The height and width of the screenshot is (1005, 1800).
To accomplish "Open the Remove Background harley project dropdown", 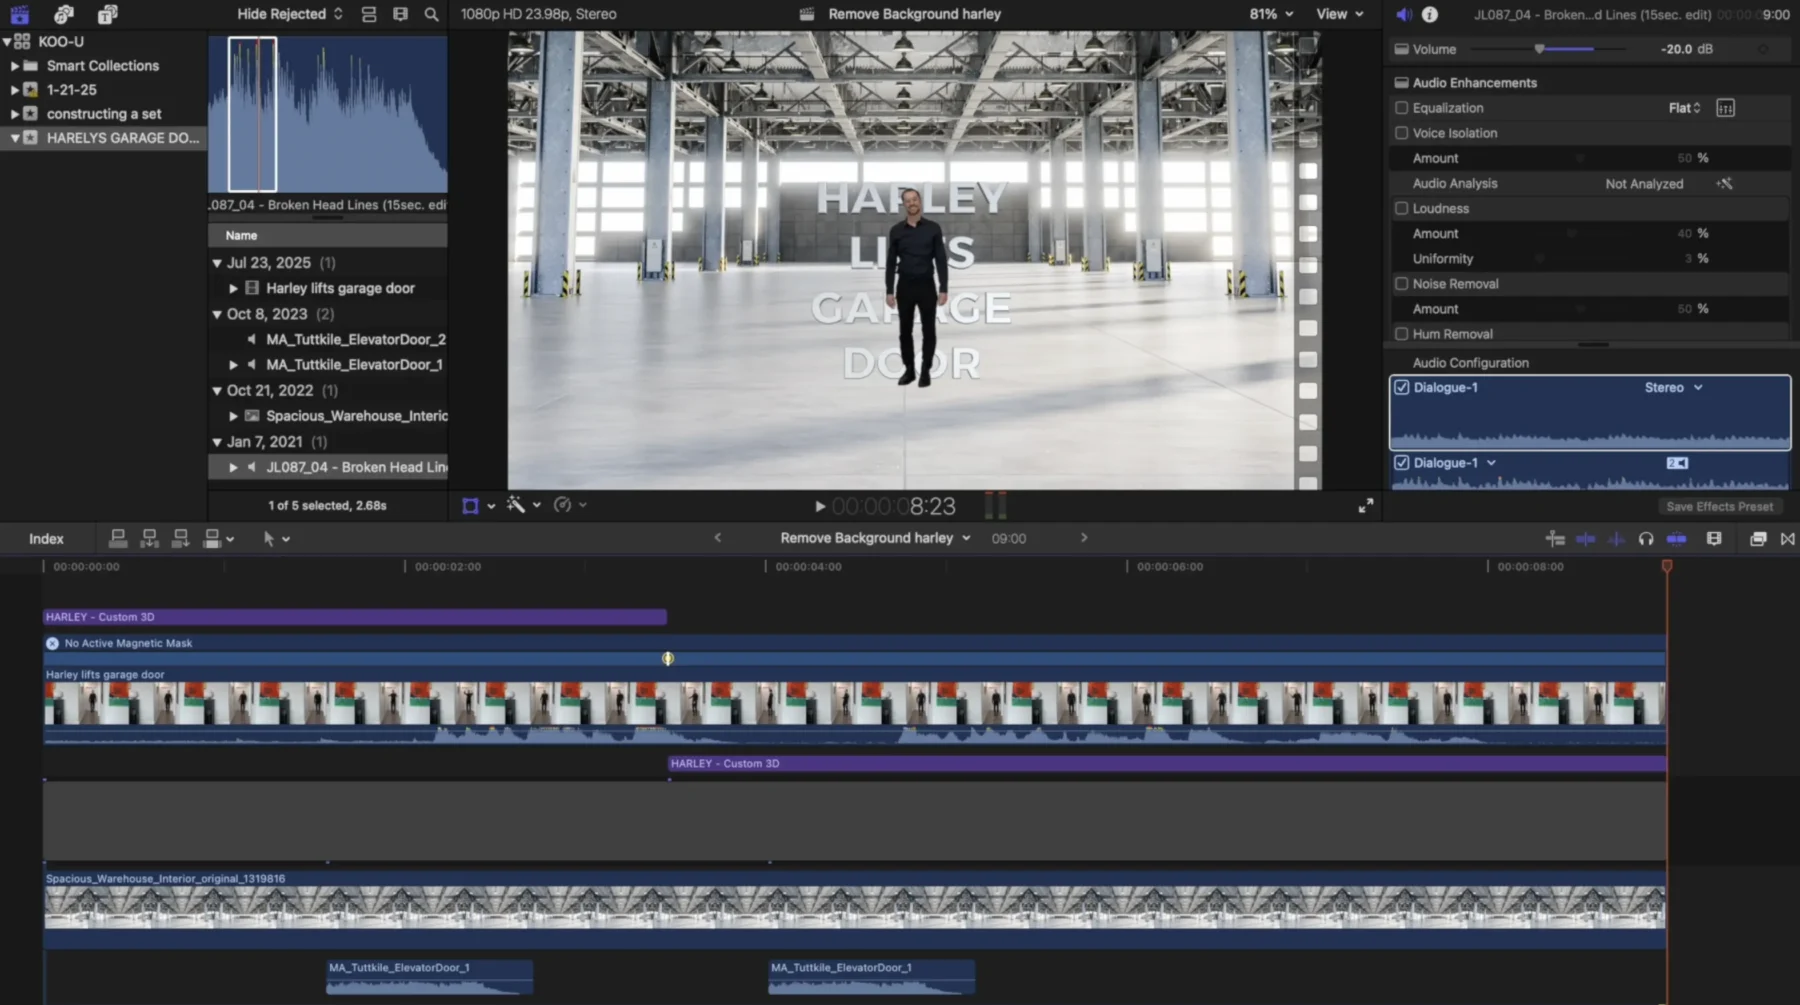I will coord(876,538).
